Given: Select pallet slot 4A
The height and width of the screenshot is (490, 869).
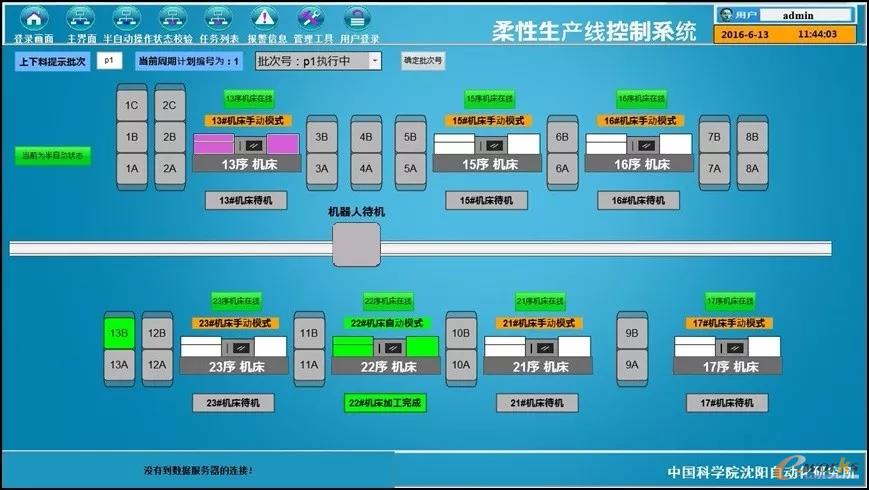Looking at the screenshot, I should 366,169.
